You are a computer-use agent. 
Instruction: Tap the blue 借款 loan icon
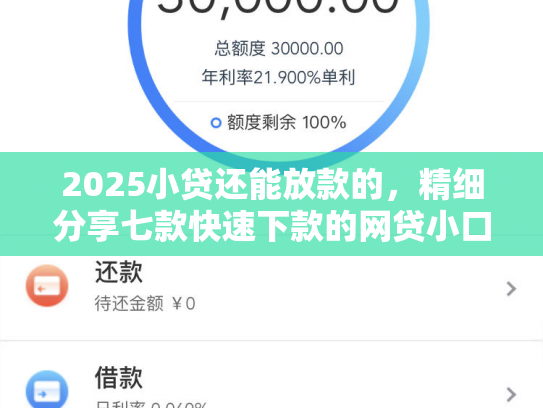tap(47, 389)
